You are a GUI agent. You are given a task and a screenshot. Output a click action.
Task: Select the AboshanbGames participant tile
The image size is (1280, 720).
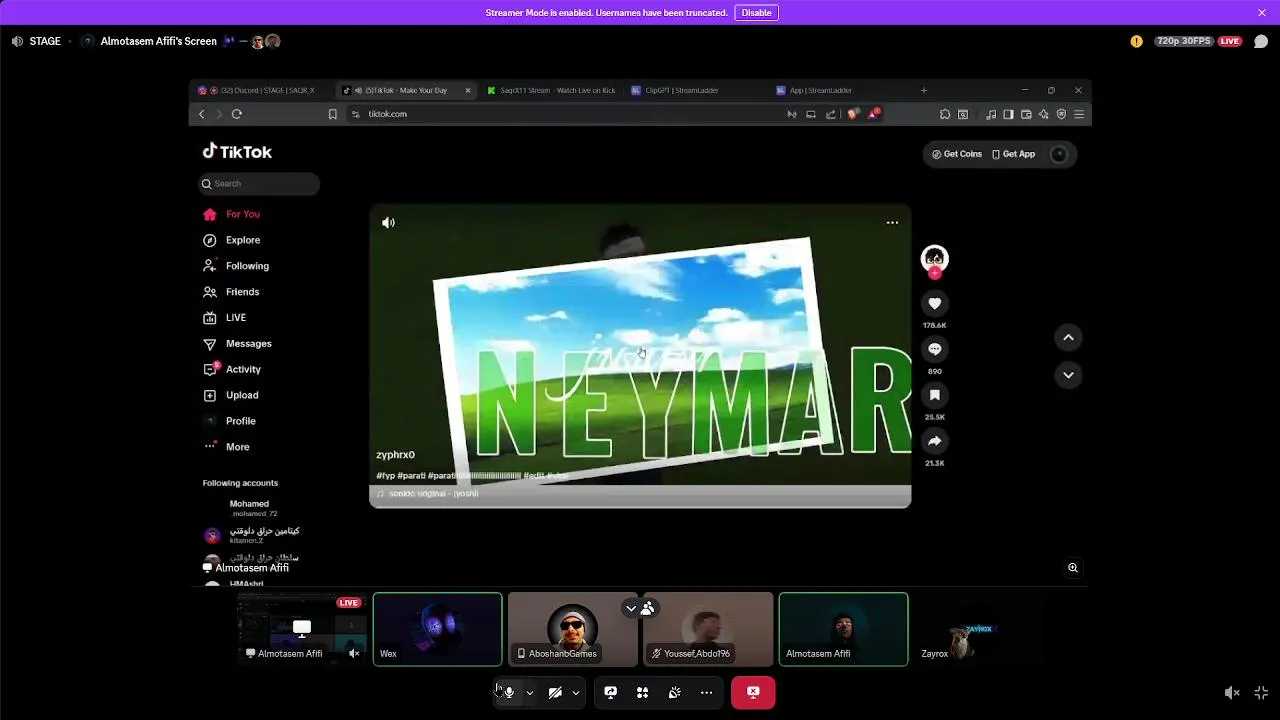[572, 629]
